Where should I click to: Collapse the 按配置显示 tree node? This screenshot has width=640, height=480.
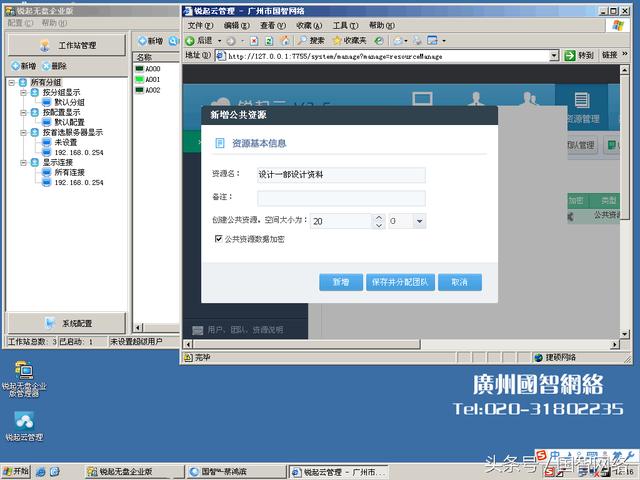coord(24,112)
